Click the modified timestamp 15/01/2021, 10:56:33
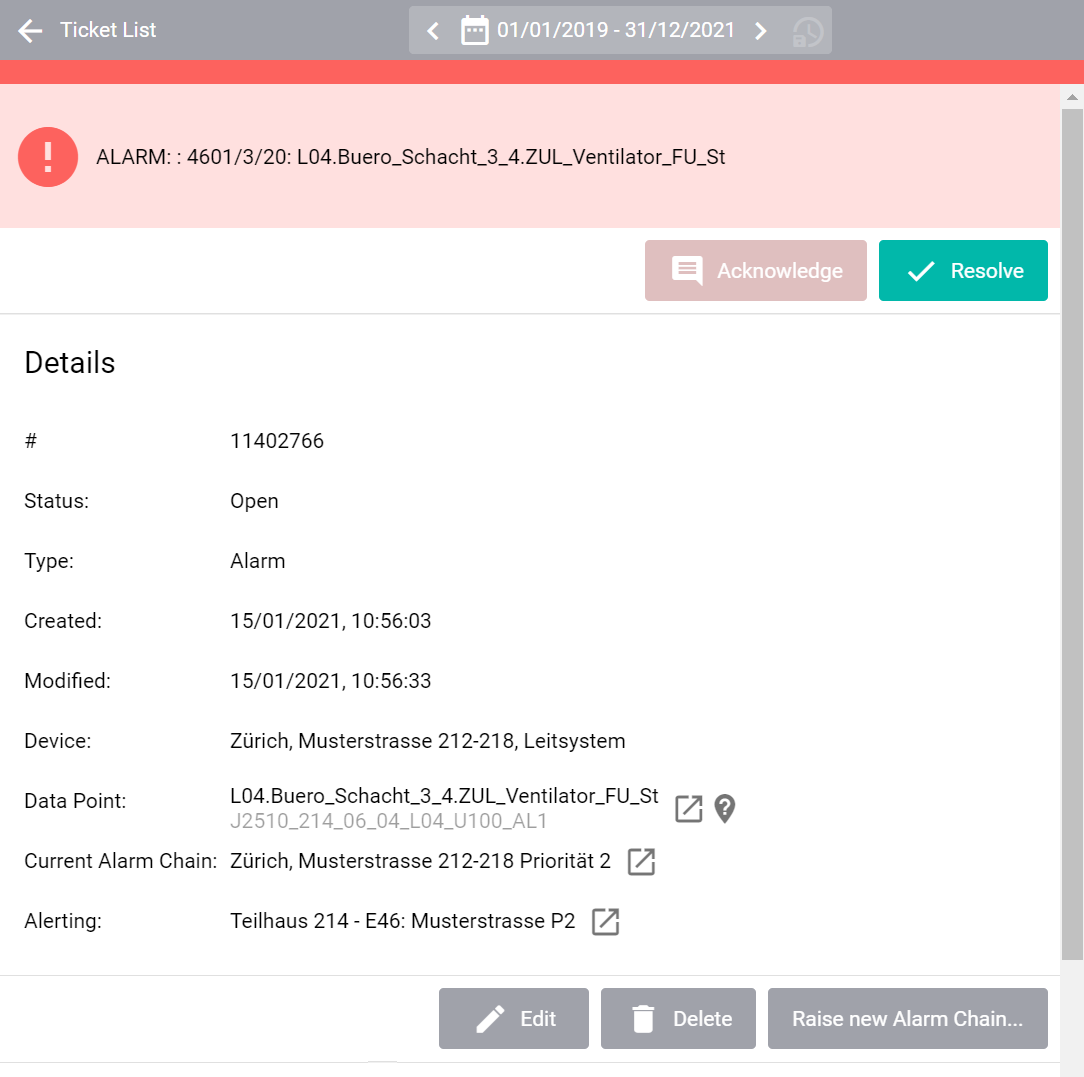 tap(330, 681)
